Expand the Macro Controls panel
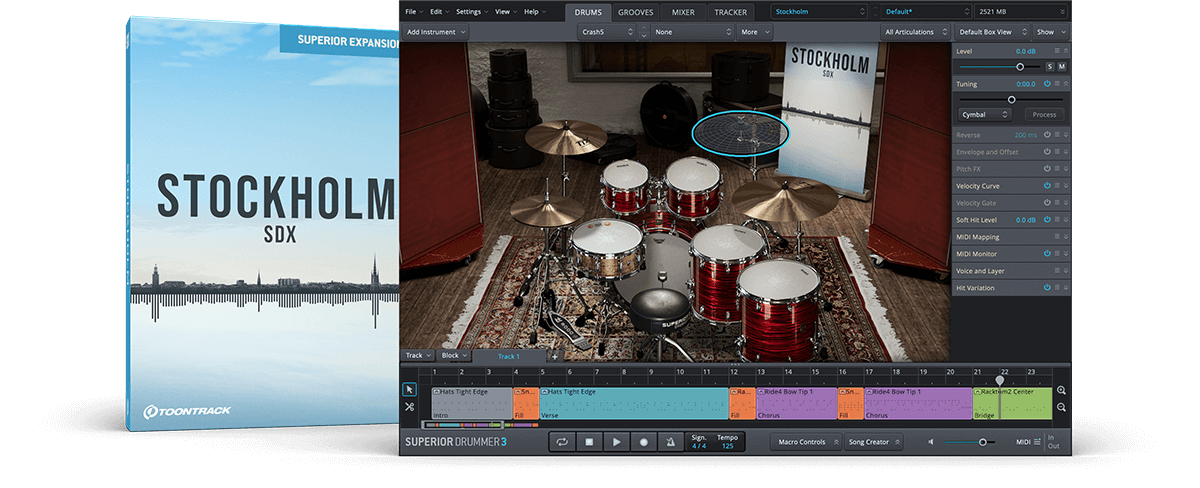 (x=804, y=442)
